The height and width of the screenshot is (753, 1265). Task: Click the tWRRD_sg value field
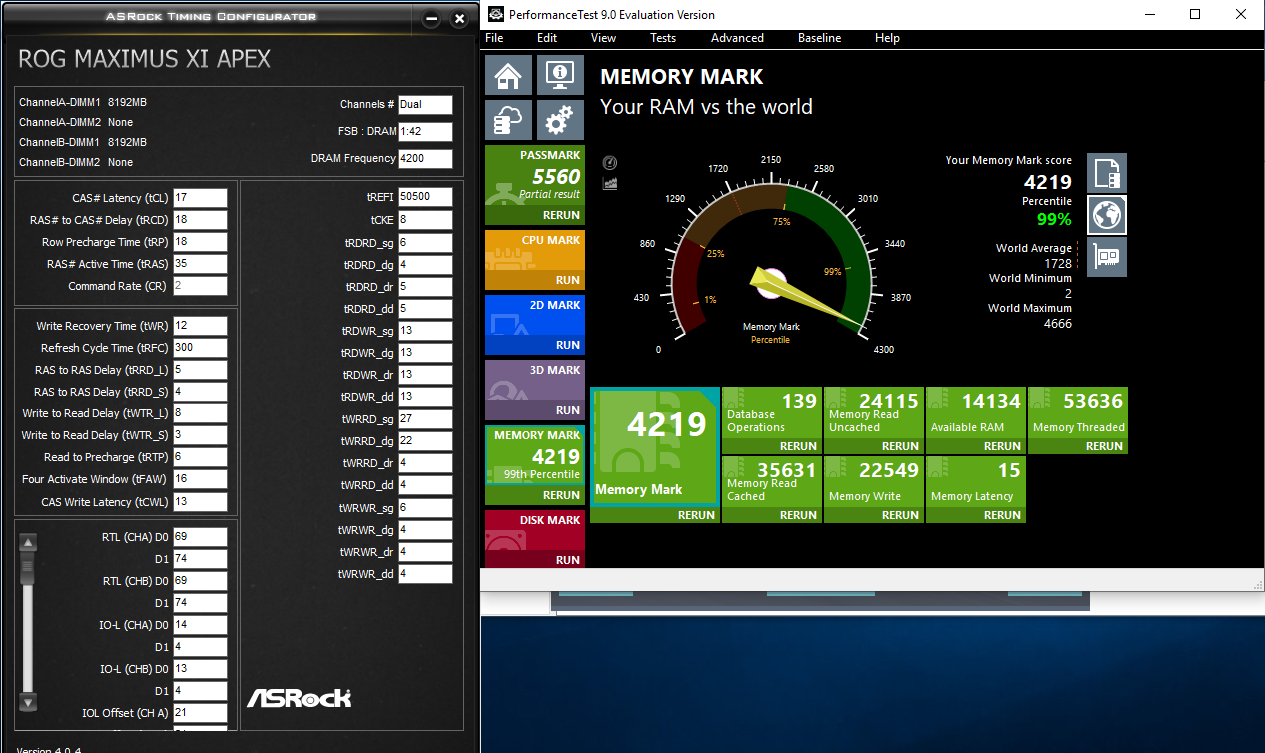point(425,419)
